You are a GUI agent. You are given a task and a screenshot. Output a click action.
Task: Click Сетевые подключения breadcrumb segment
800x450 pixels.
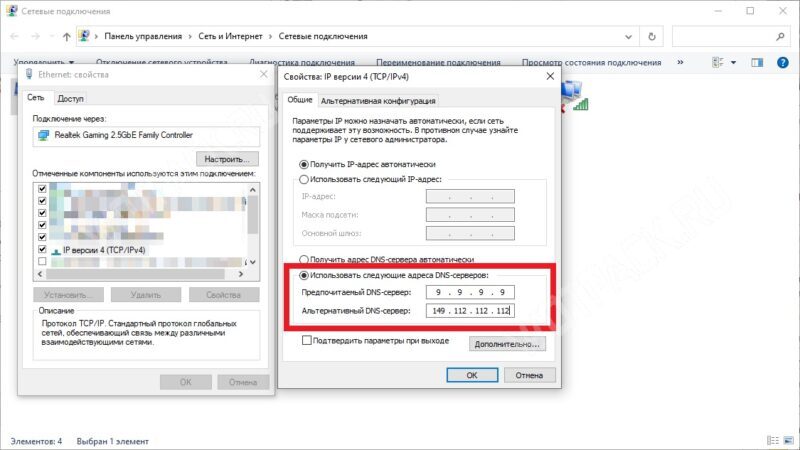323,36
